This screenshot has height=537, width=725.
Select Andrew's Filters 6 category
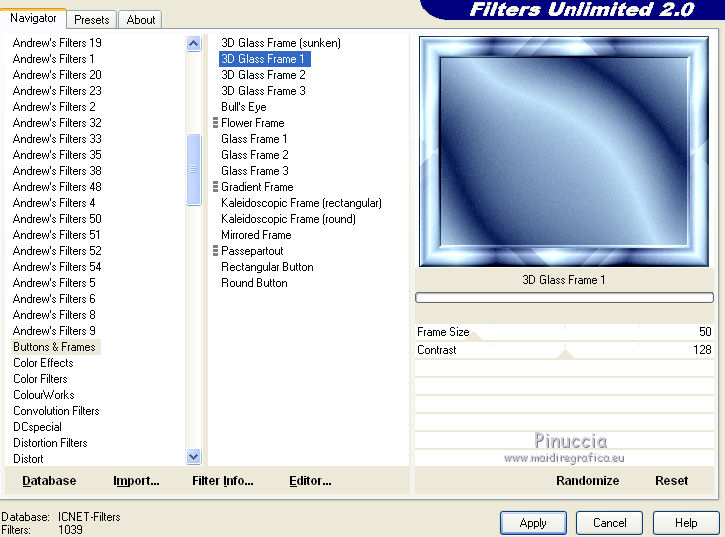coord(54,299)
